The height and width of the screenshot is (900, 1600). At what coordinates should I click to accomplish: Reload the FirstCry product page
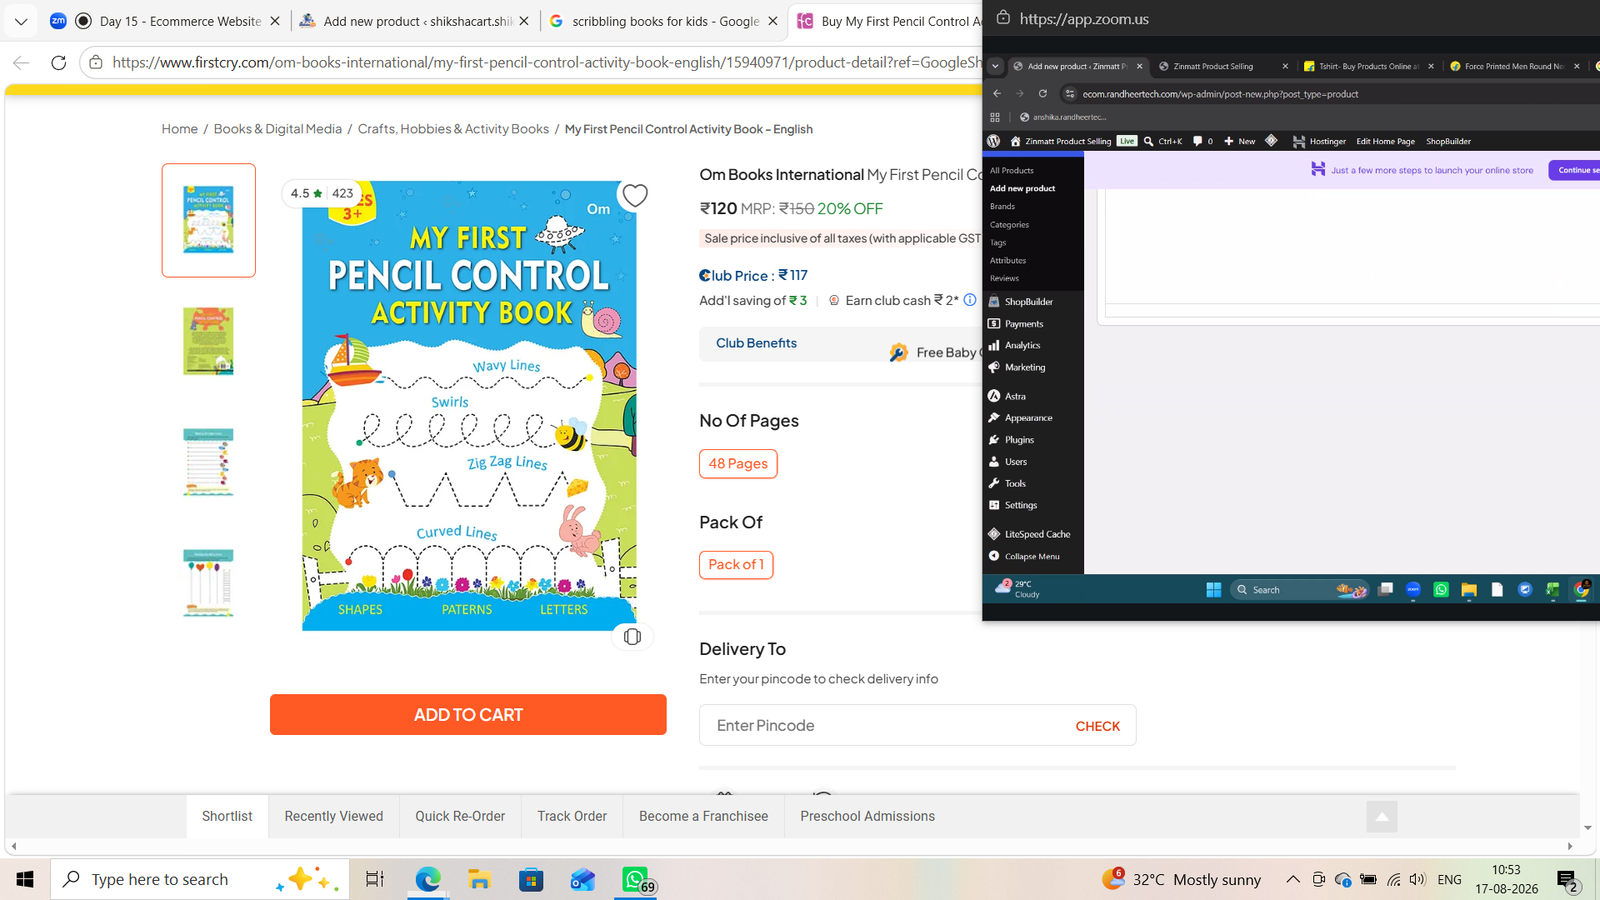click(x=59, y=62)
